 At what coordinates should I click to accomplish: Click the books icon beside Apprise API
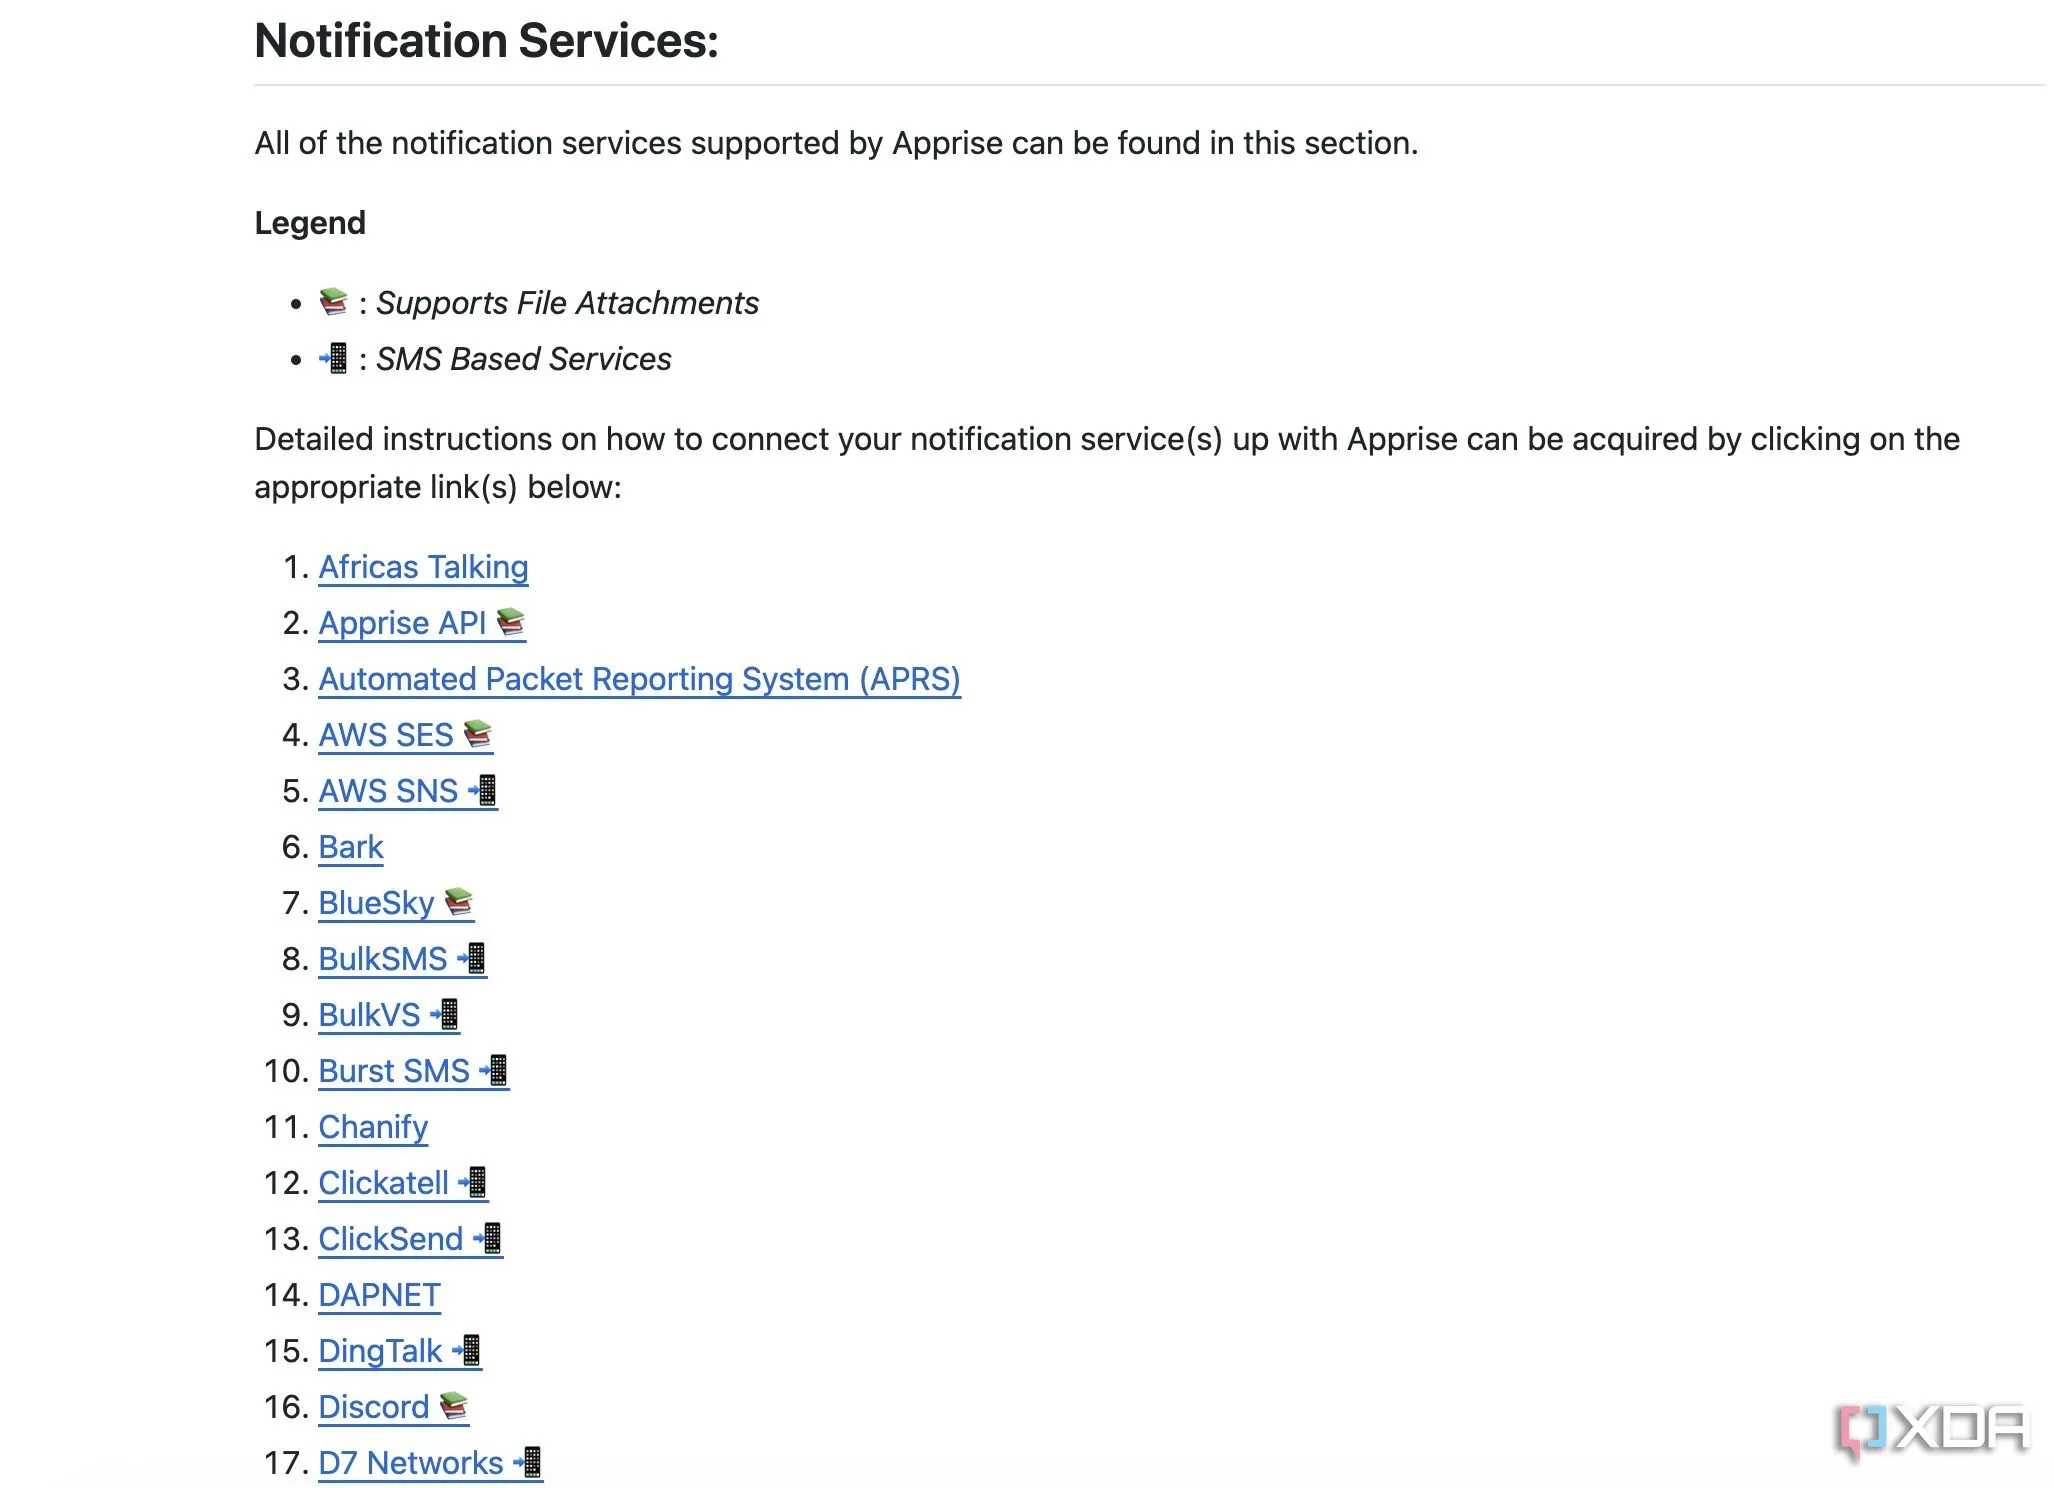[x=510, y=622]
